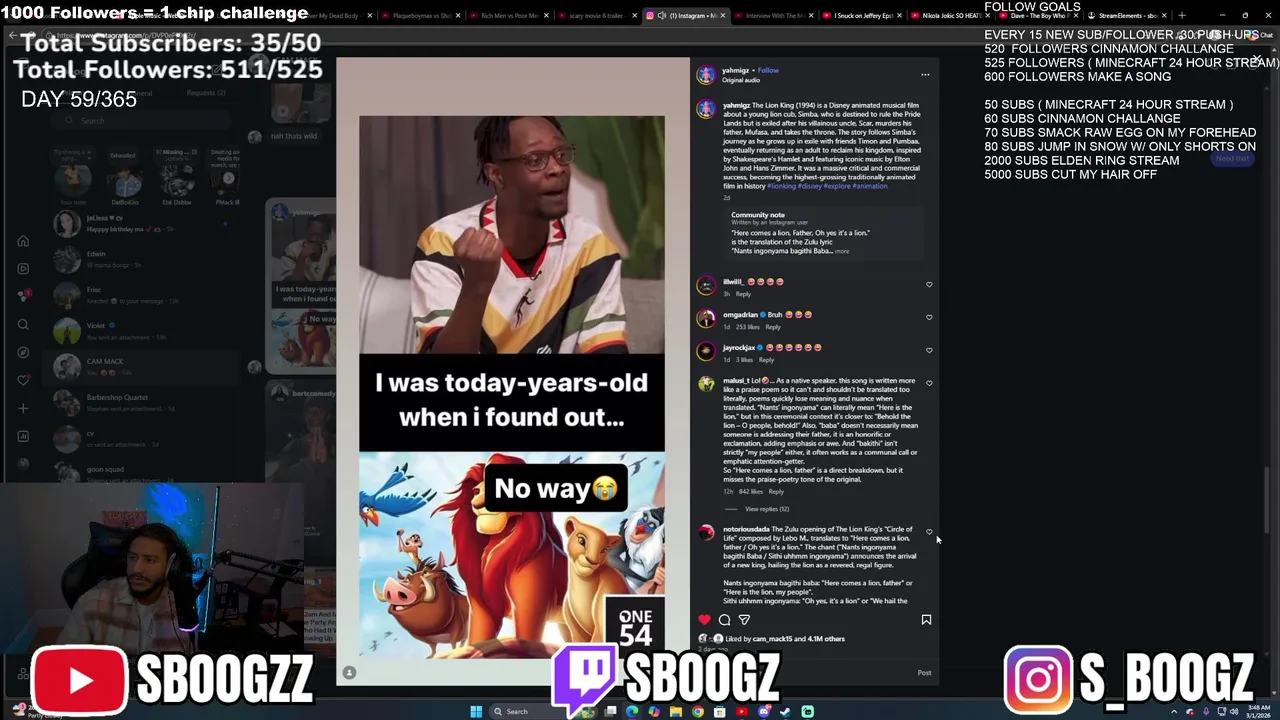Open comment icon below the post
Screen dimensions: 1280x720
(x=724, y=620)
